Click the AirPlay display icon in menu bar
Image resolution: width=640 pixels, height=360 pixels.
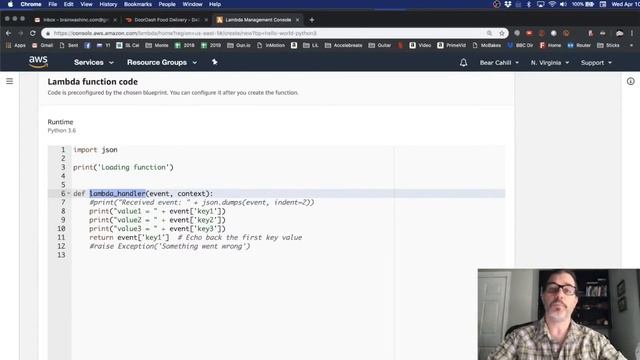(540, 4)
